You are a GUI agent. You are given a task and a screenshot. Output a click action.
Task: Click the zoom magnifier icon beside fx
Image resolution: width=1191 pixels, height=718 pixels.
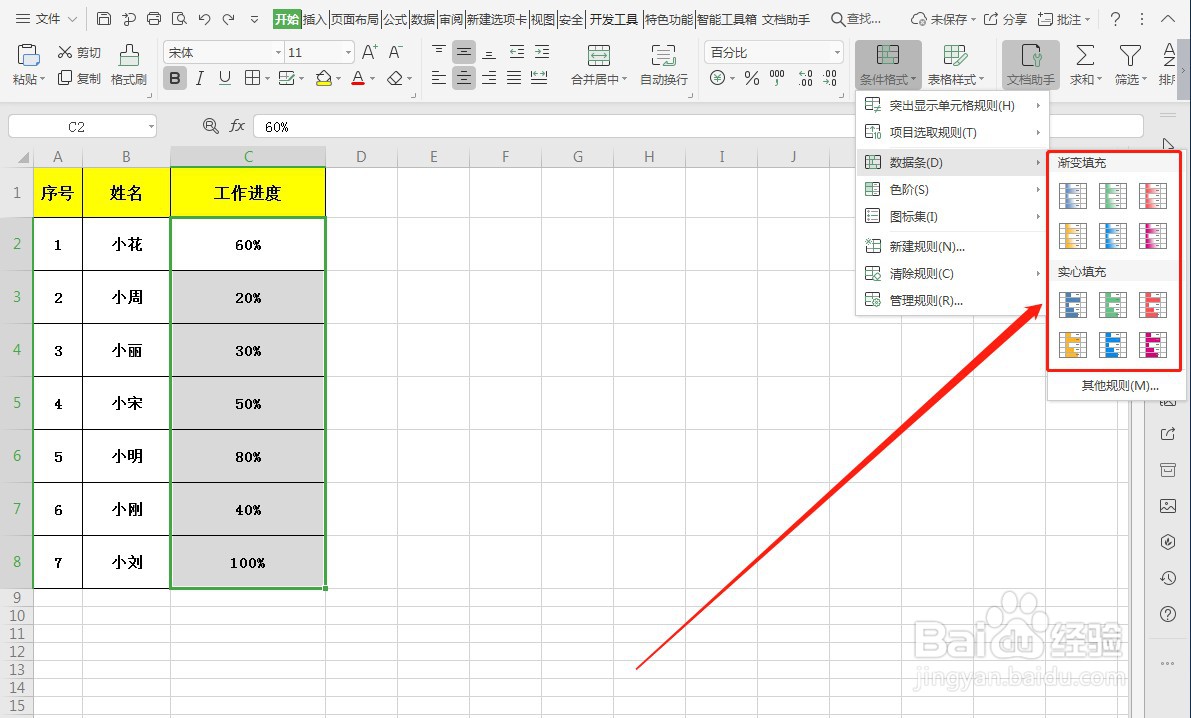[210, 126]
